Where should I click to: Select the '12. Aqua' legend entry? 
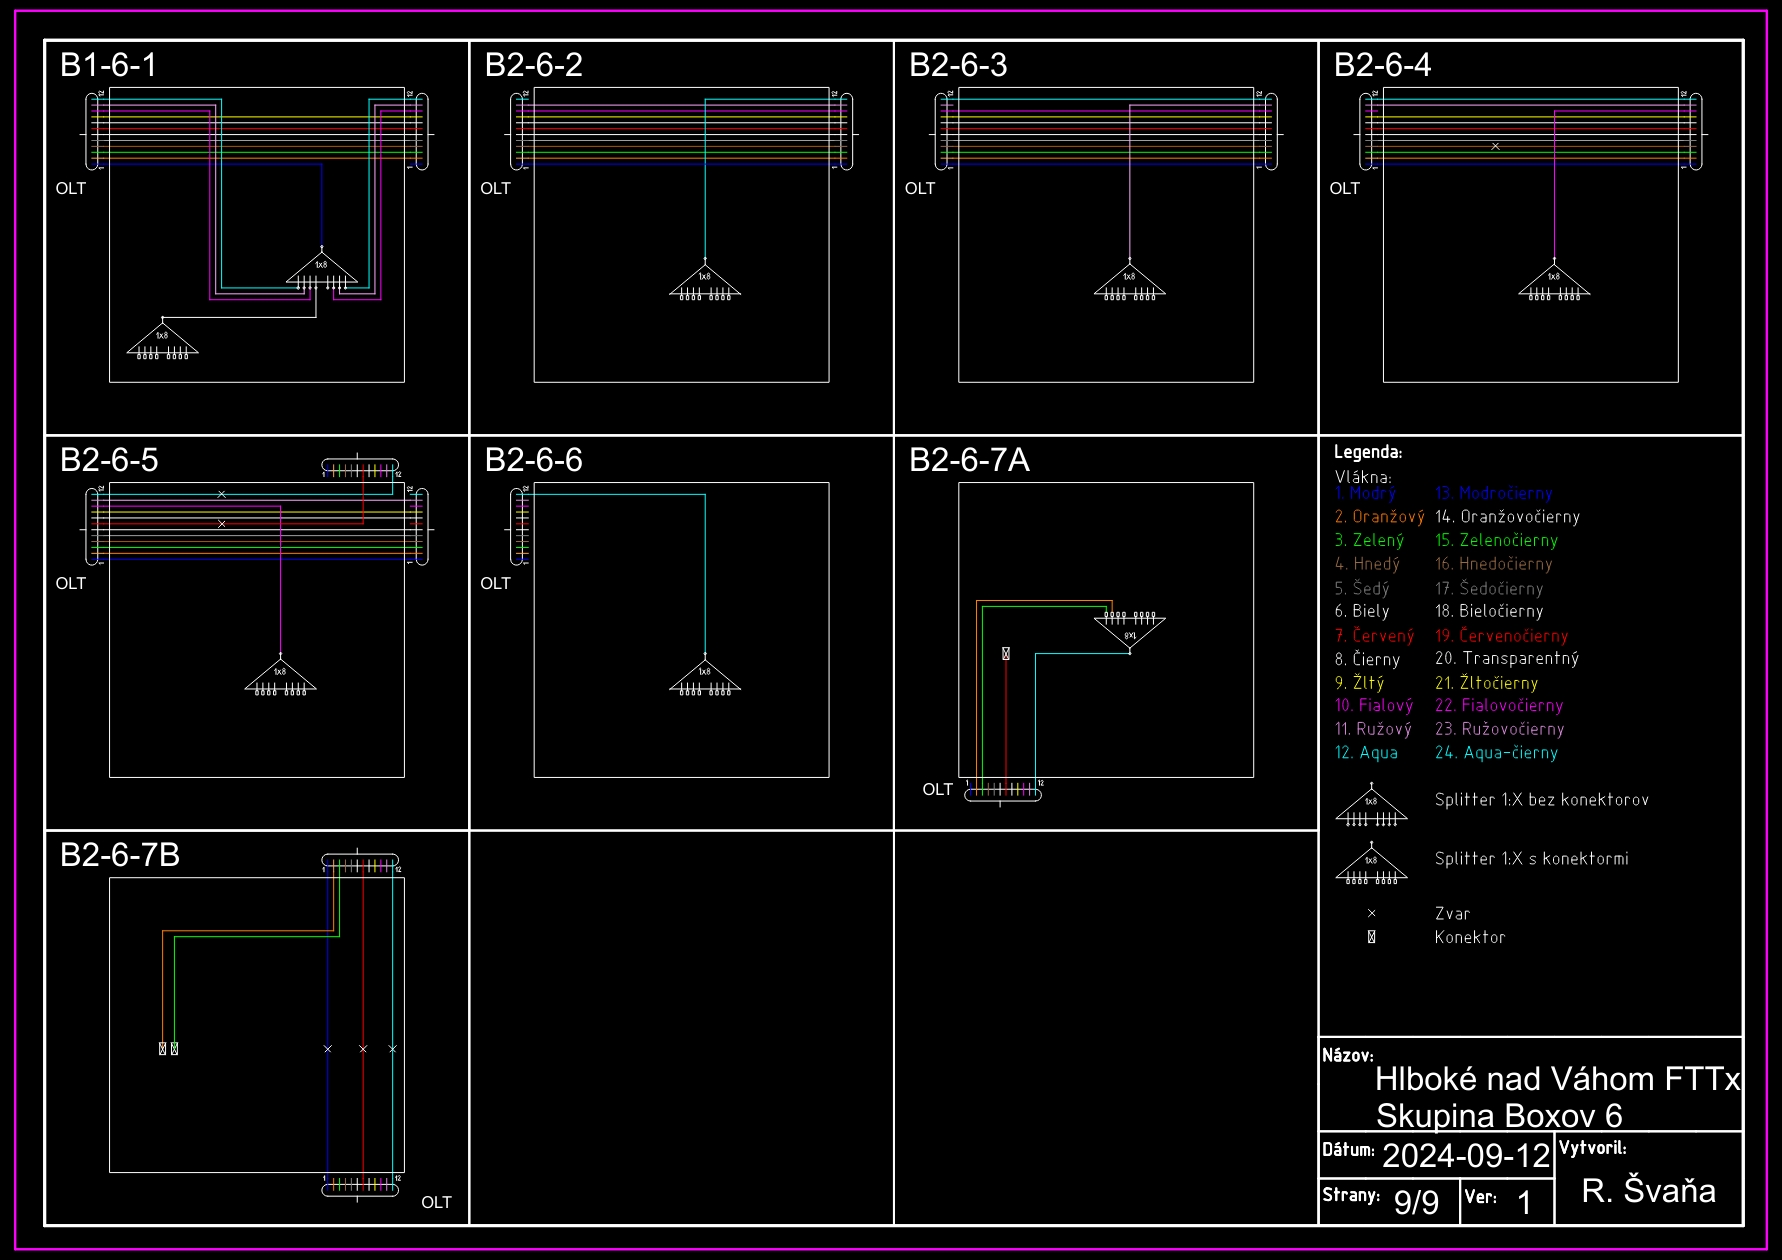[x=1366, y=752]
